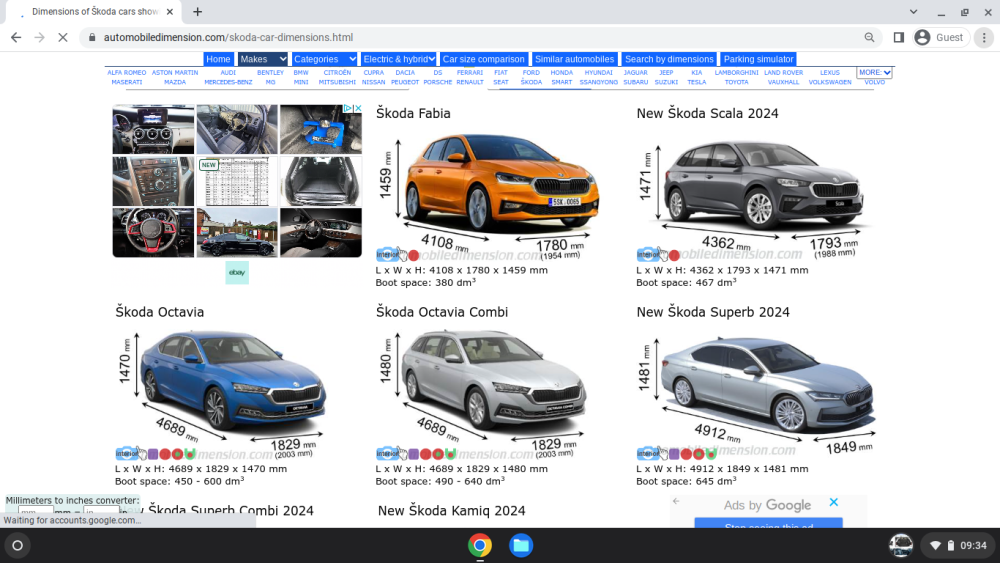Expand the Makes dropdown
The image size is (1000, 563).
(x=263, y=59)
